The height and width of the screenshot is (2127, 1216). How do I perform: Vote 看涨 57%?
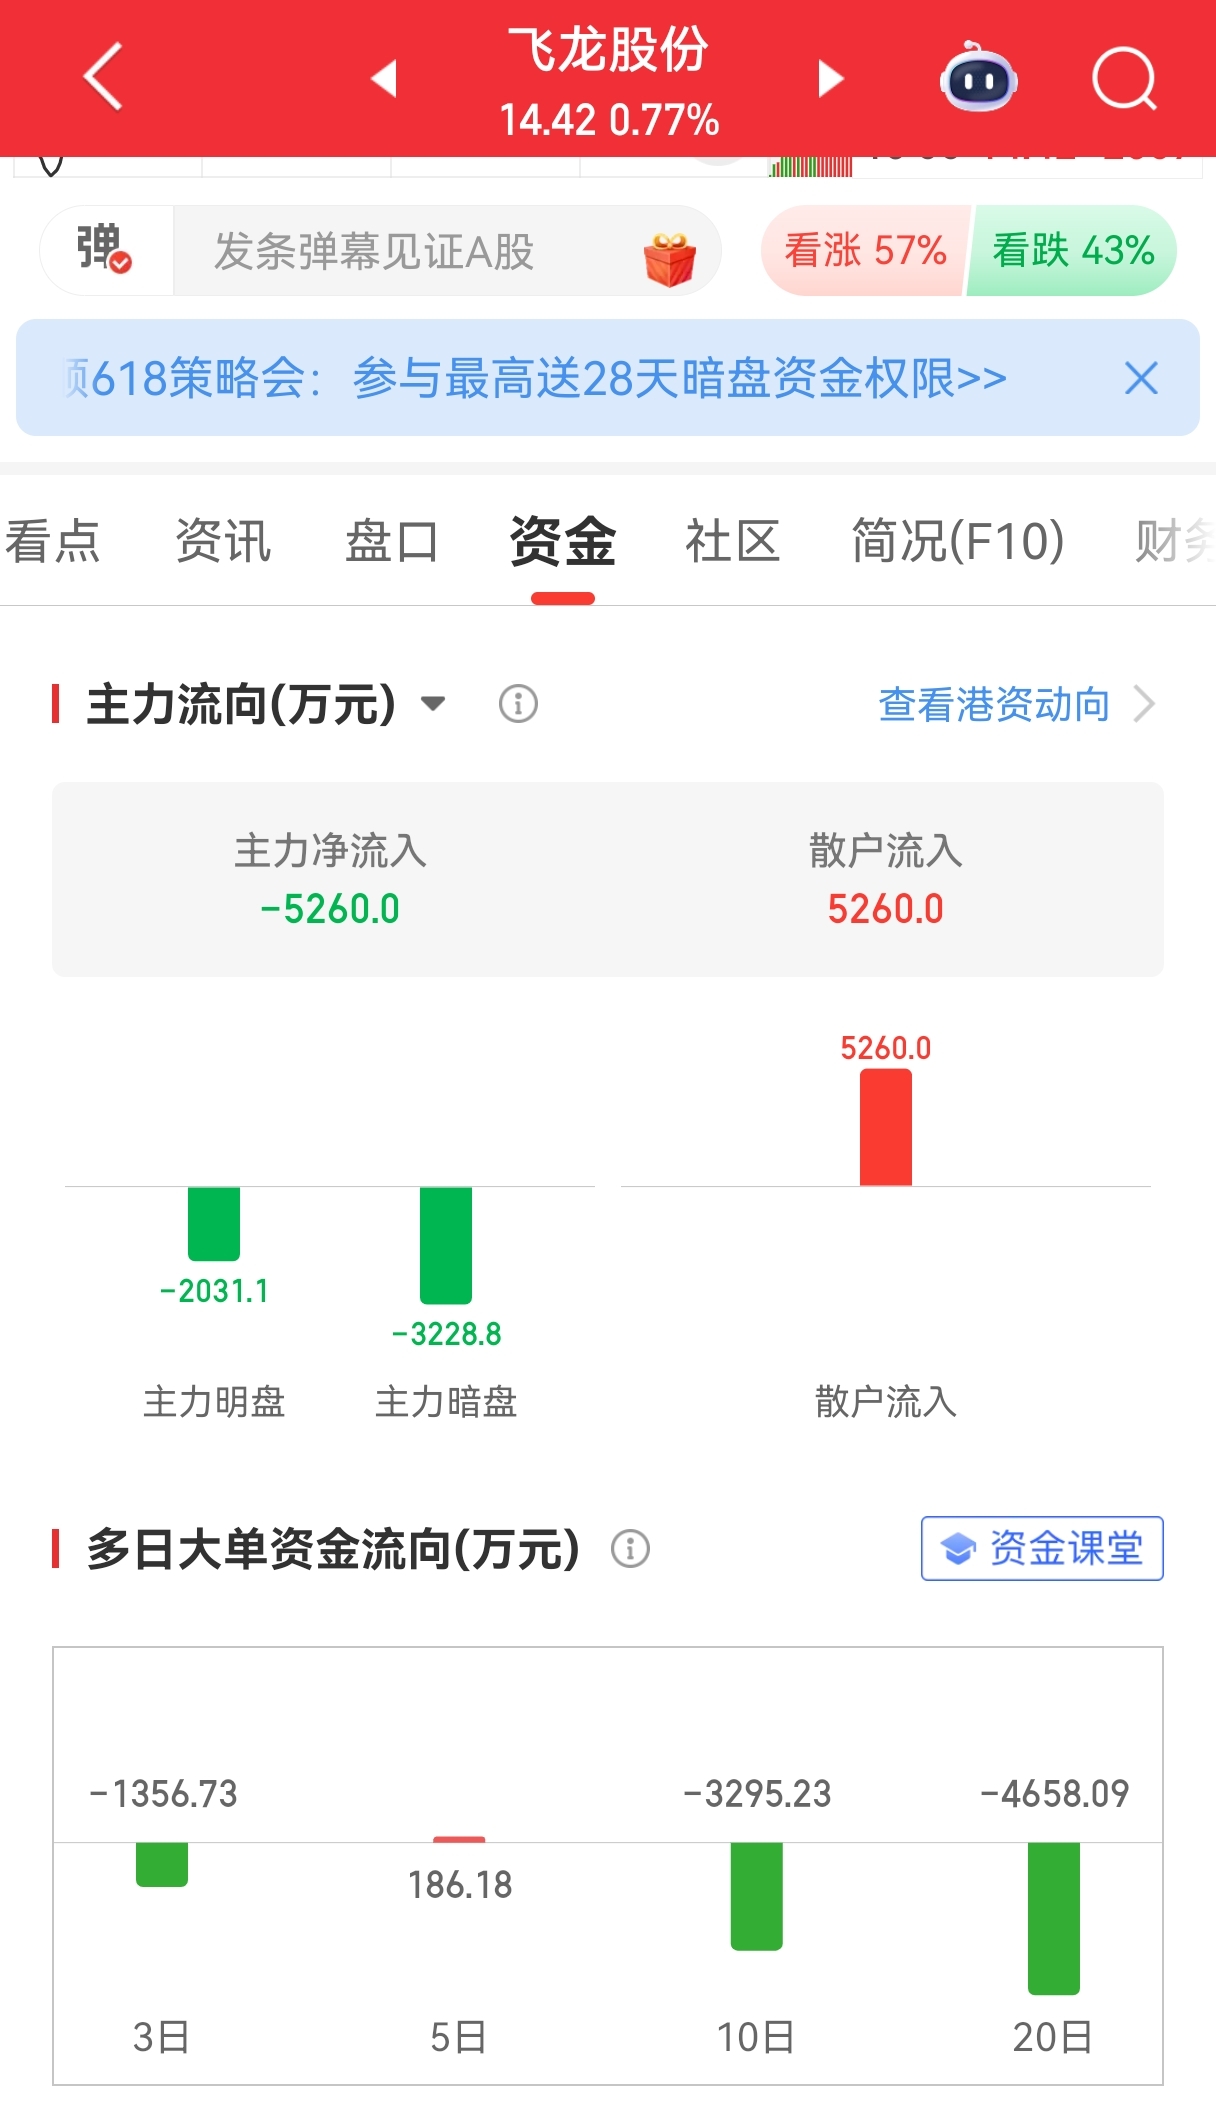865,250
